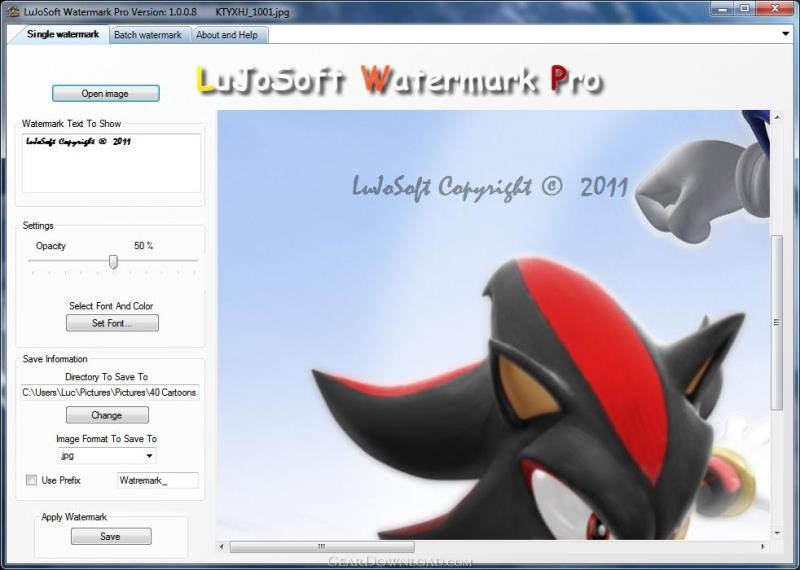Expand the tab overflow arrow at the far right
The image size is (800, 570).
(x=786, y=34)
